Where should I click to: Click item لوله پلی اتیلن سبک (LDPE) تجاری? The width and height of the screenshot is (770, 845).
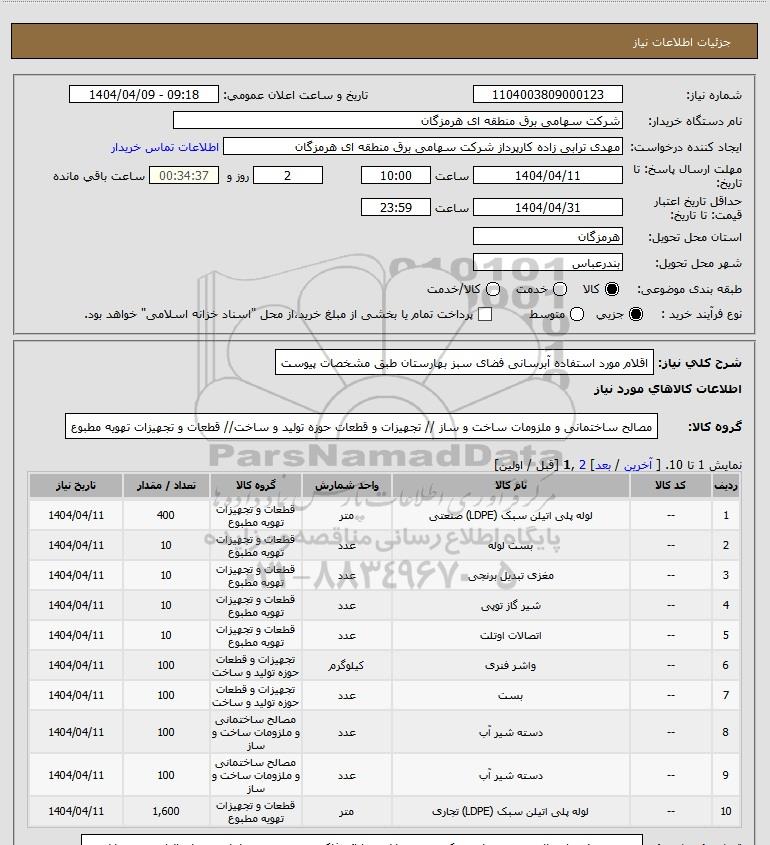[x=511, y=811]
